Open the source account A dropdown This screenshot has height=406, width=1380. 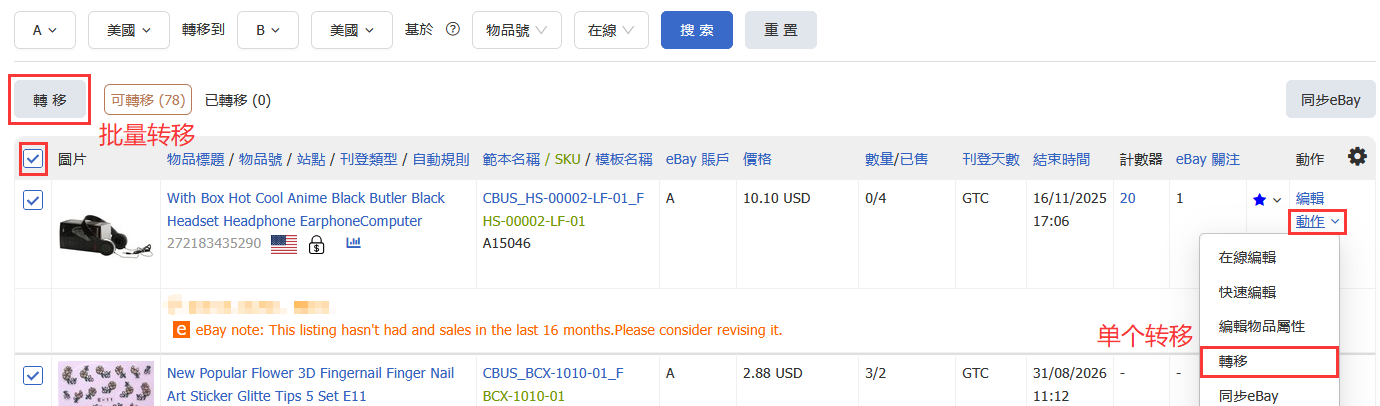tap(46, 30)
